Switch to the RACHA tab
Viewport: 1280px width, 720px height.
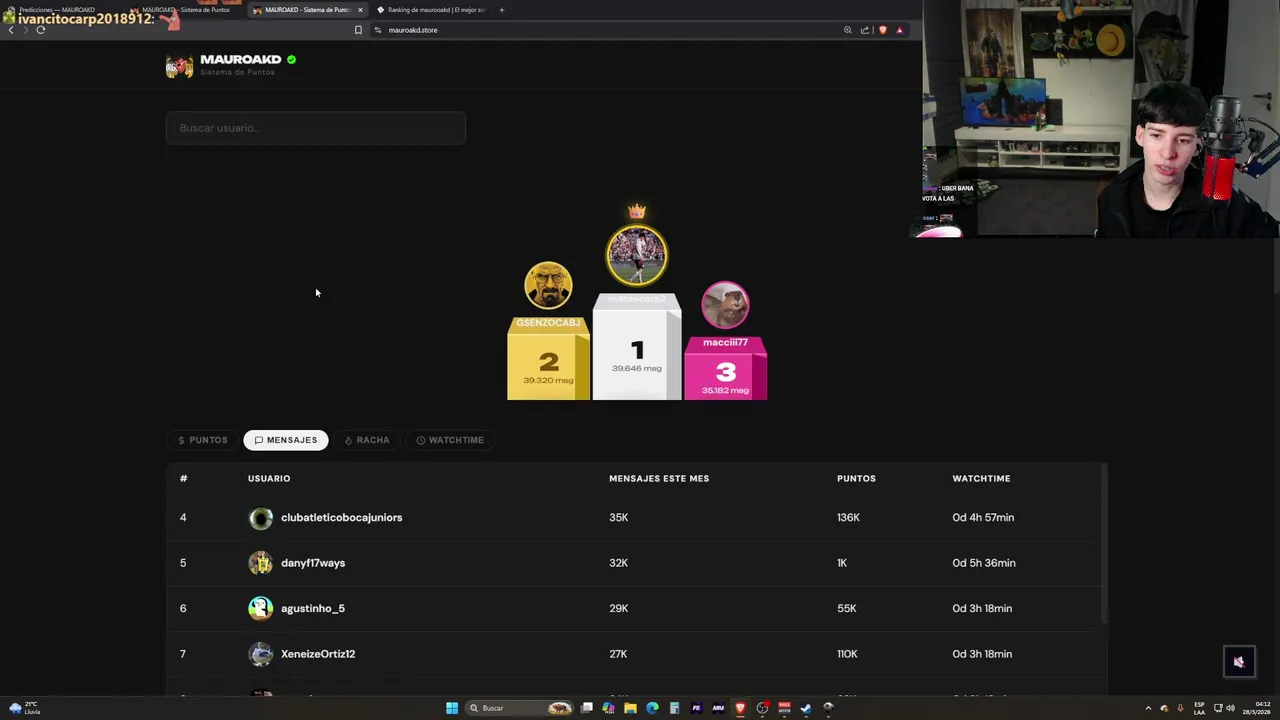(x=366, y=440)
